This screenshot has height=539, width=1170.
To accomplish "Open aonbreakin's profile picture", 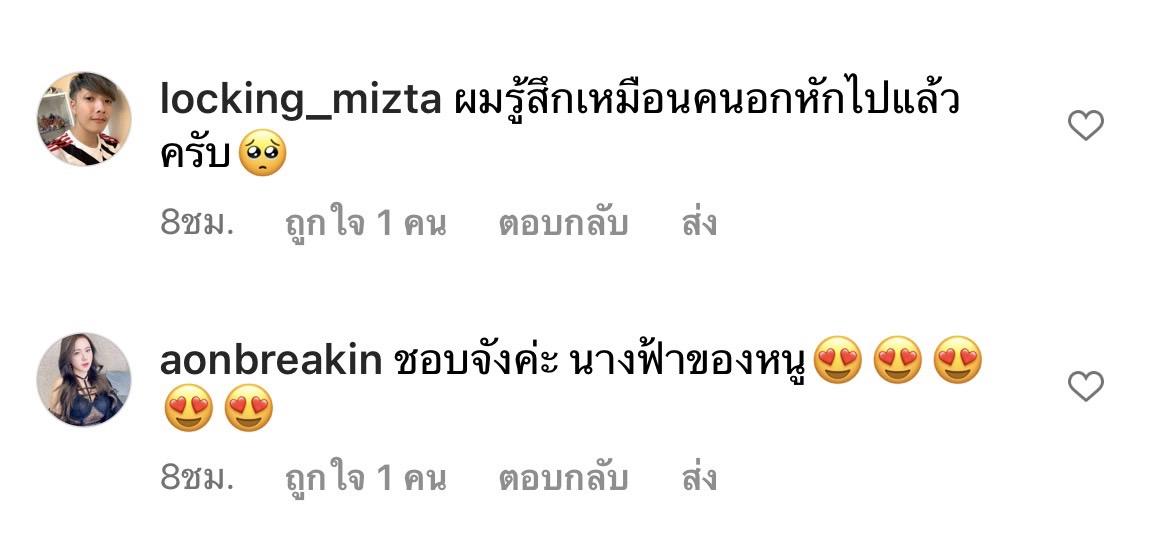I will [x=84, y=379].
